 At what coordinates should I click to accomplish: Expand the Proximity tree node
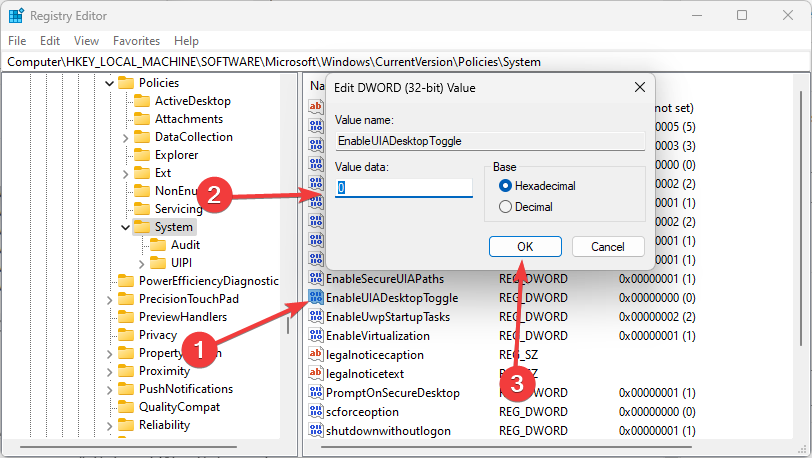[109, 372]
